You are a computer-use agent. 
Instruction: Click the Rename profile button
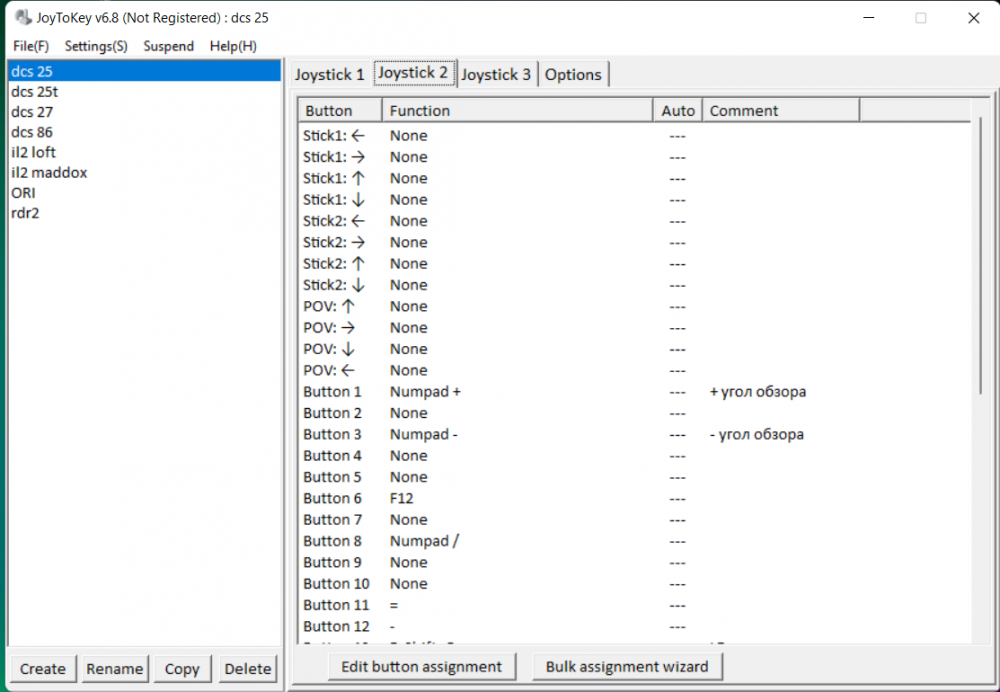[x=115, y=669]
